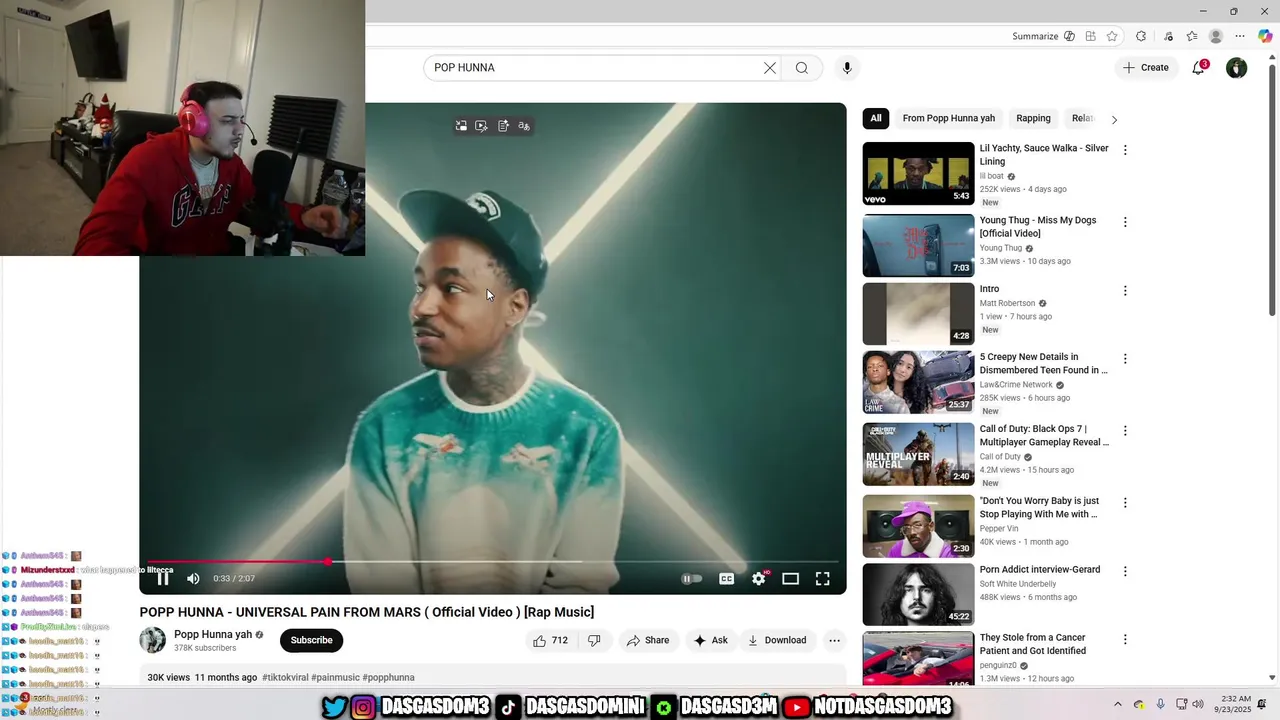This screenshot has height=720, width=1280.
Task: Add this page to favorites via star icon
Action: tap(1112, 36)
